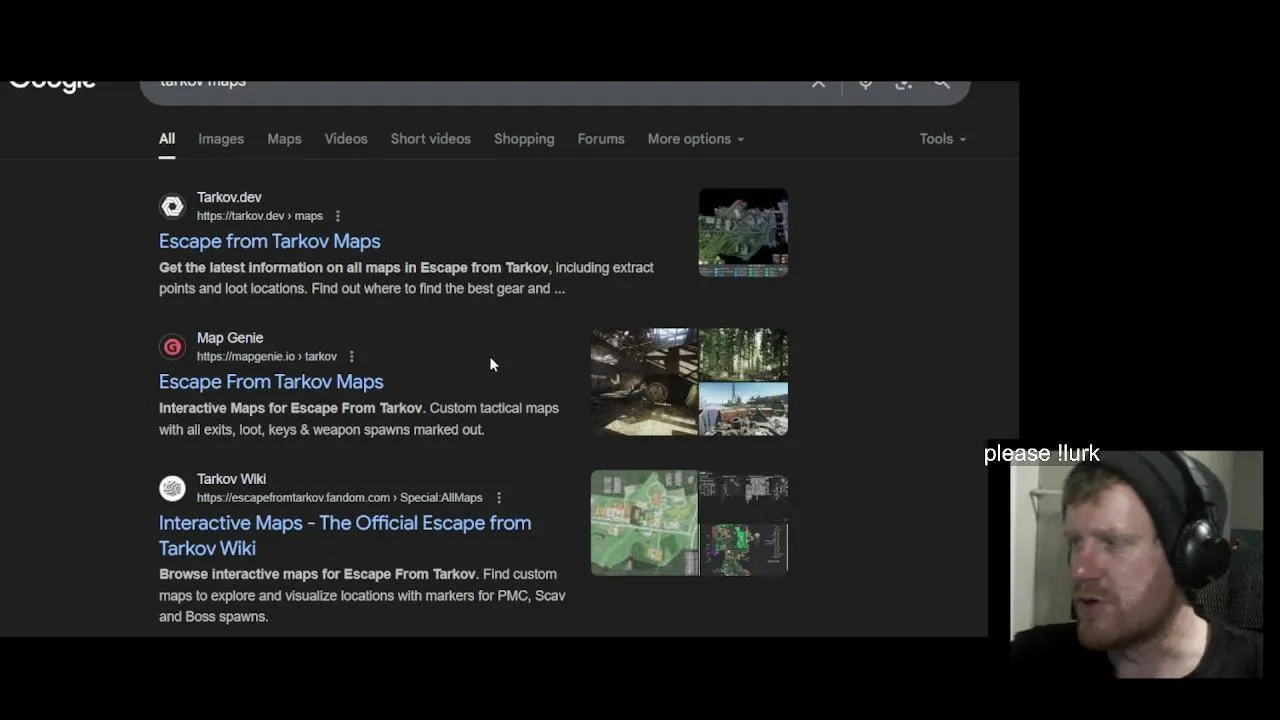
Task: Click the Tarkov Wiki site favicon
Action: 172,488
